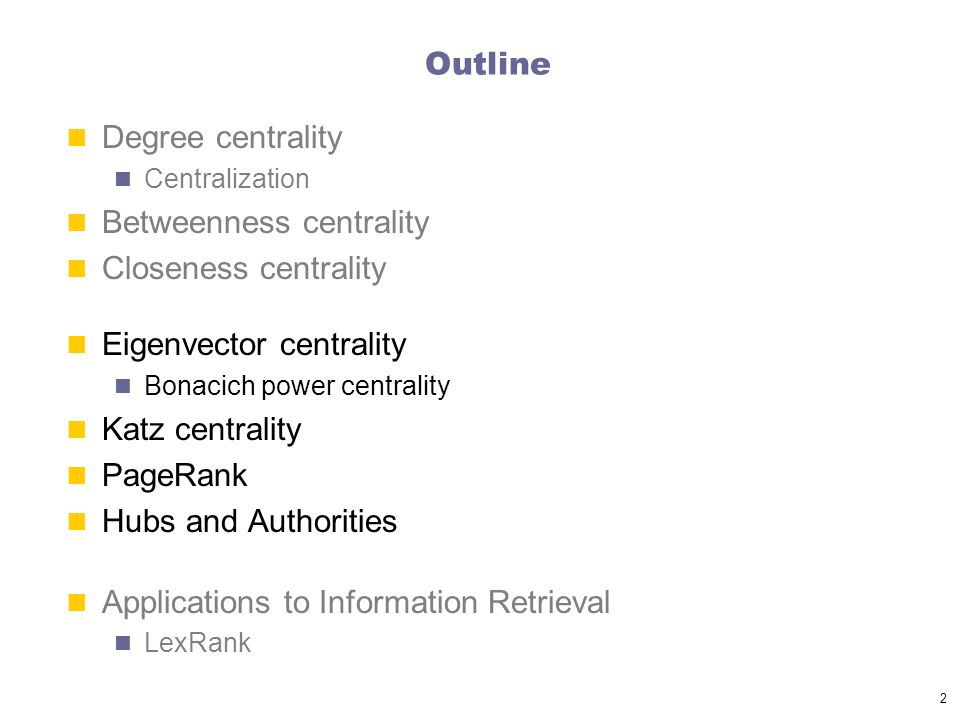Click the Centralization sub-bullet text
Viewport: 960px width, 720px height.
pyautogui.click(x=227, y=179)
